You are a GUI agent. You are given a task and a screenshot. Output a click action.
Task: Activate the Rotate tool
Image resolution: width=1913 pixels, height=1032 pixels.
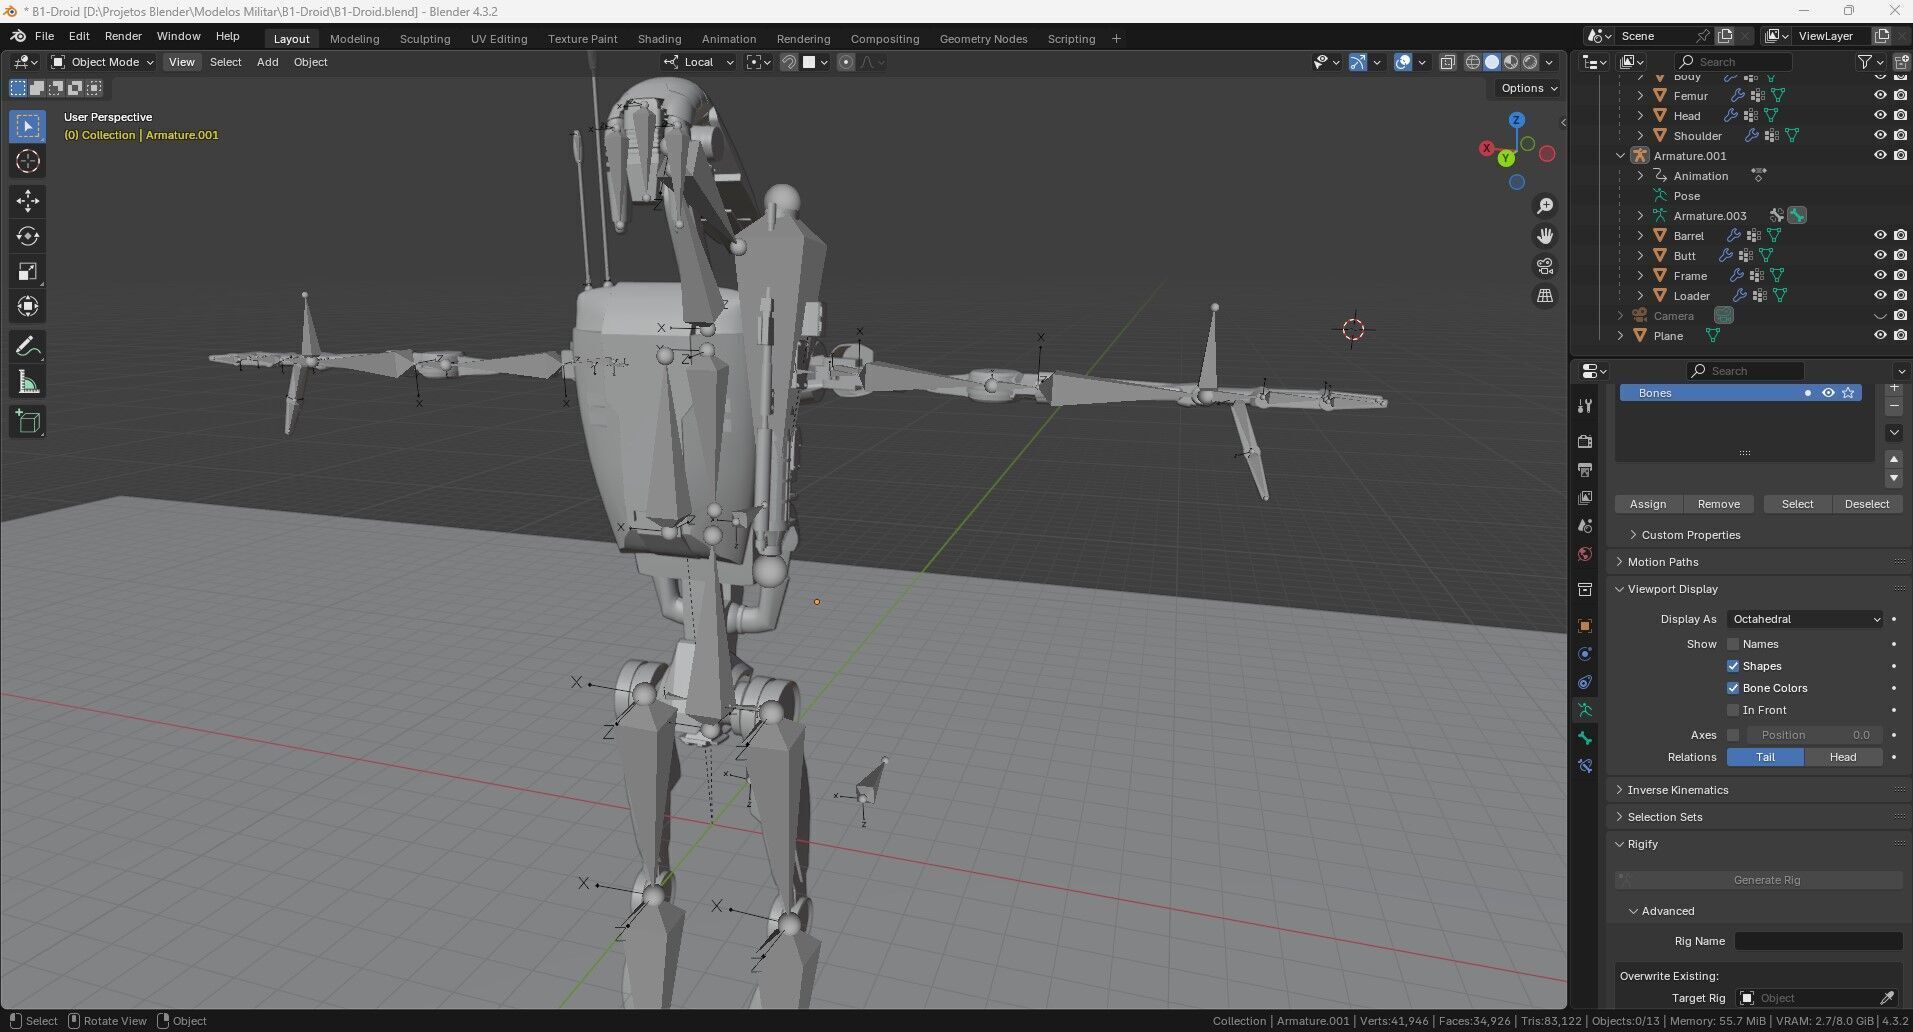[28, 236]
